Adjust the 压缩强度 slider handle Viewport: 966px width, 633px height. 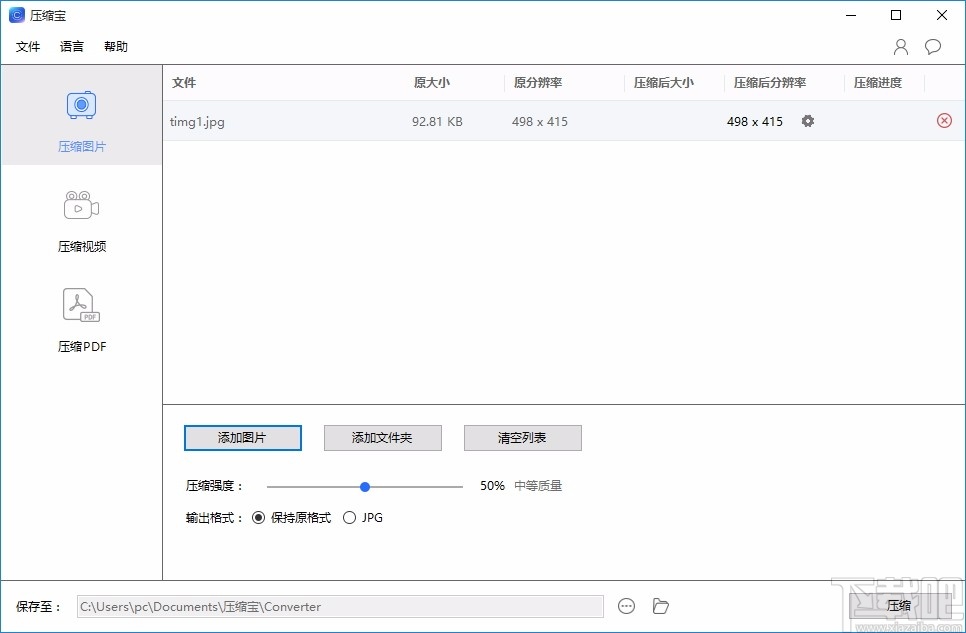(x=364, y=486)
